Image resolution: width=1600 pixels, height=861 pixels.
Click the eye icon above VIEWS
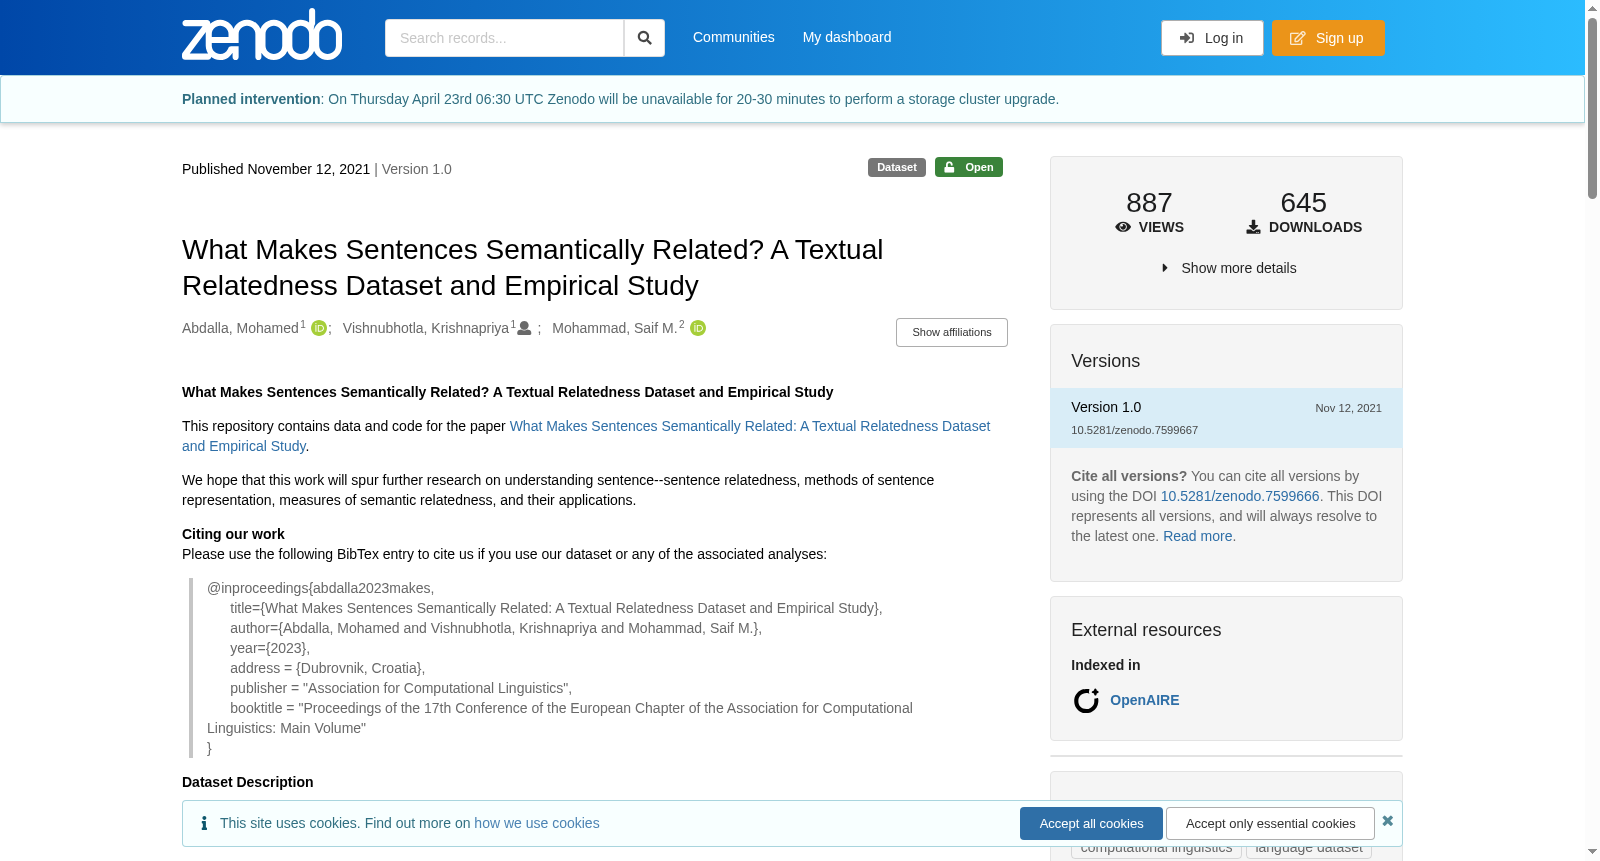[x=1123, y=227]
